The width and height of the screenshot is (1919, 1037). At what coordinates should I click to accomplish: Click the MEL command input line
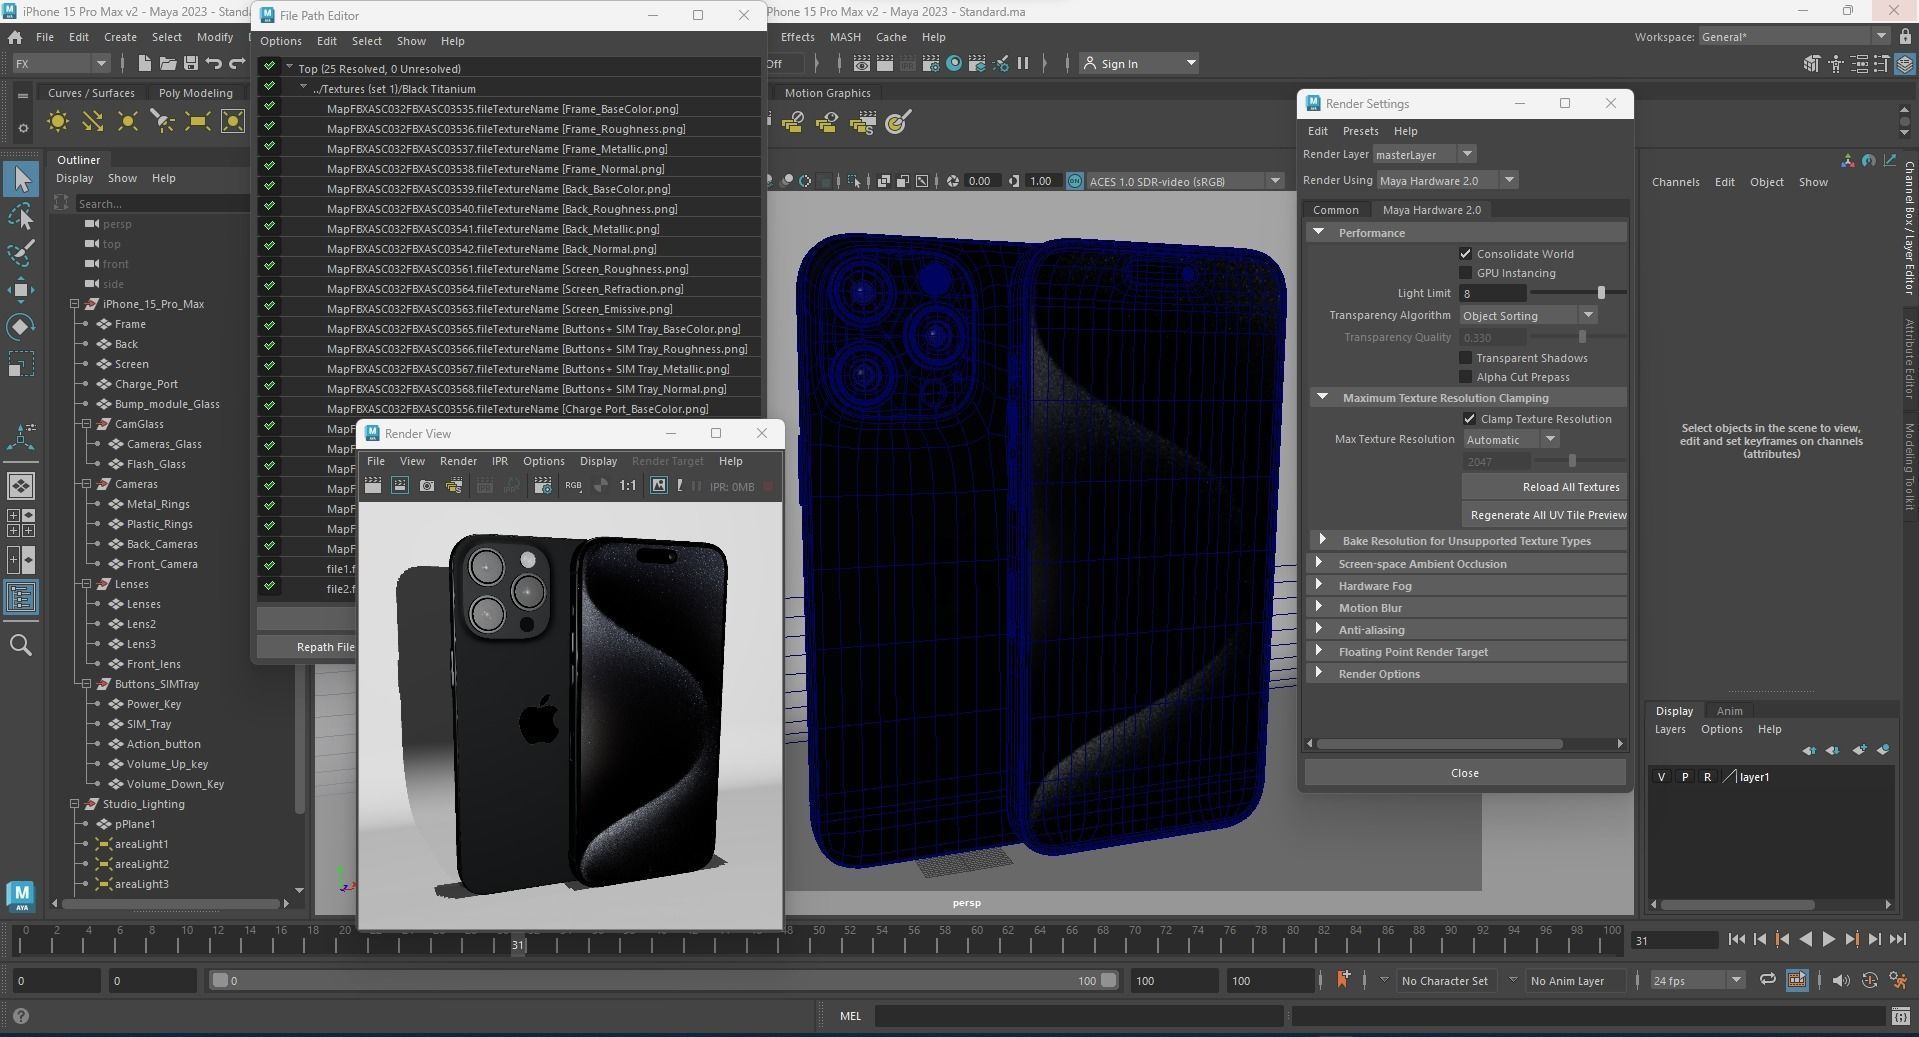[x=1078, y=1016]
